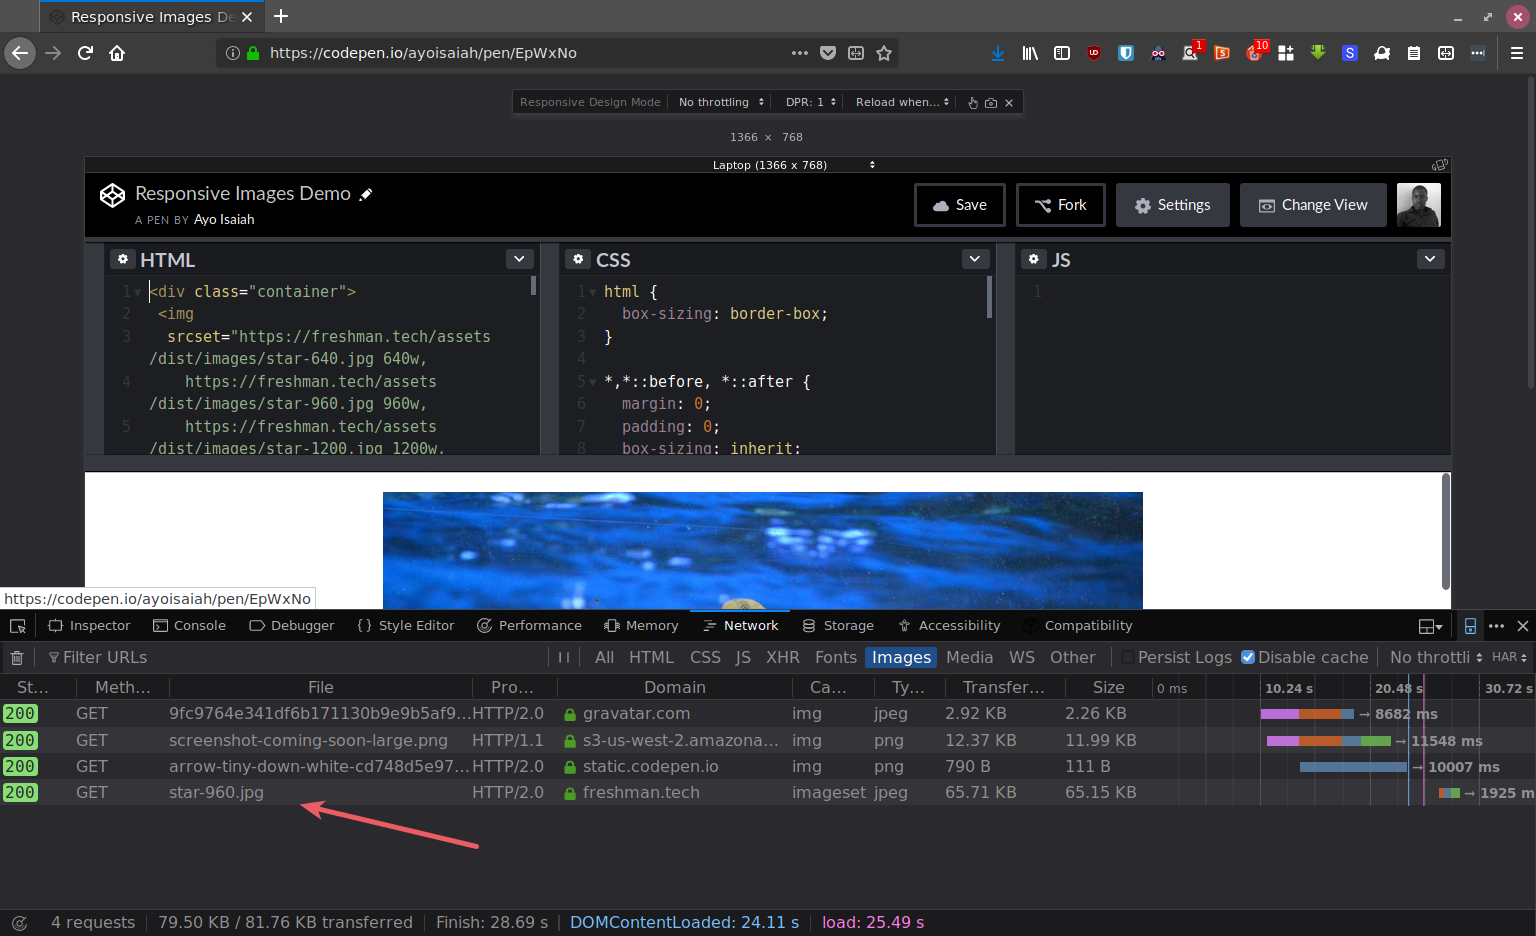Toggle Responsive Design Mode icon in DevTools
This screenshot has width=1536, height=936.
click(1470, 626)
